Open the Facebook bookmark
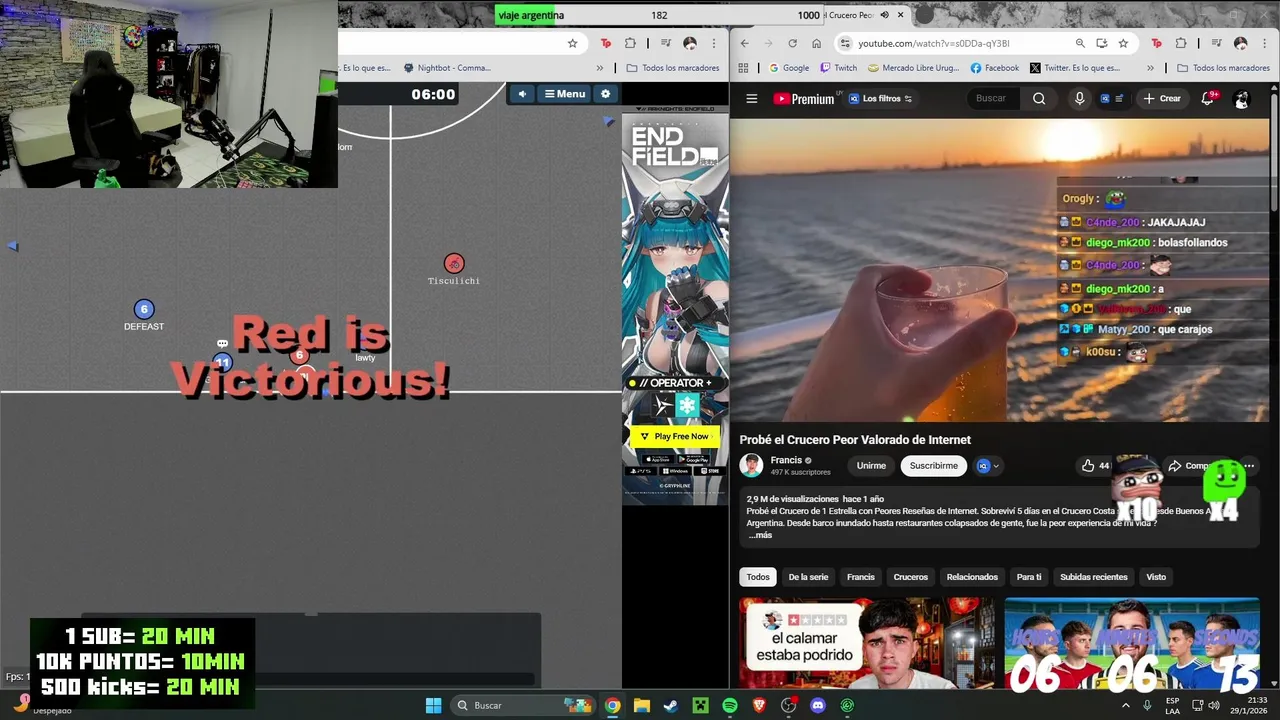Viewport: 1280px width, 720px height. tap(994, 68)
